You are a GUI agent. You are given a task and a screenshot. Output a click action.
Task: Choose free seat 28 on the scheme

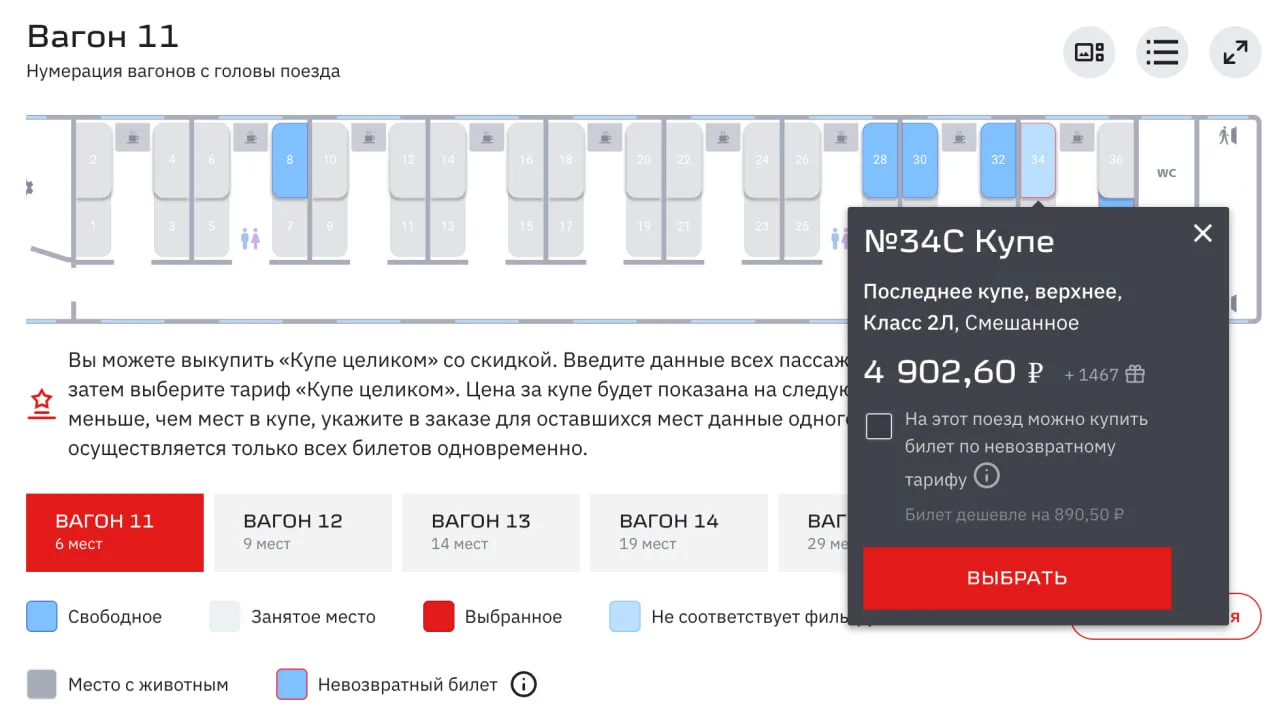880,160
